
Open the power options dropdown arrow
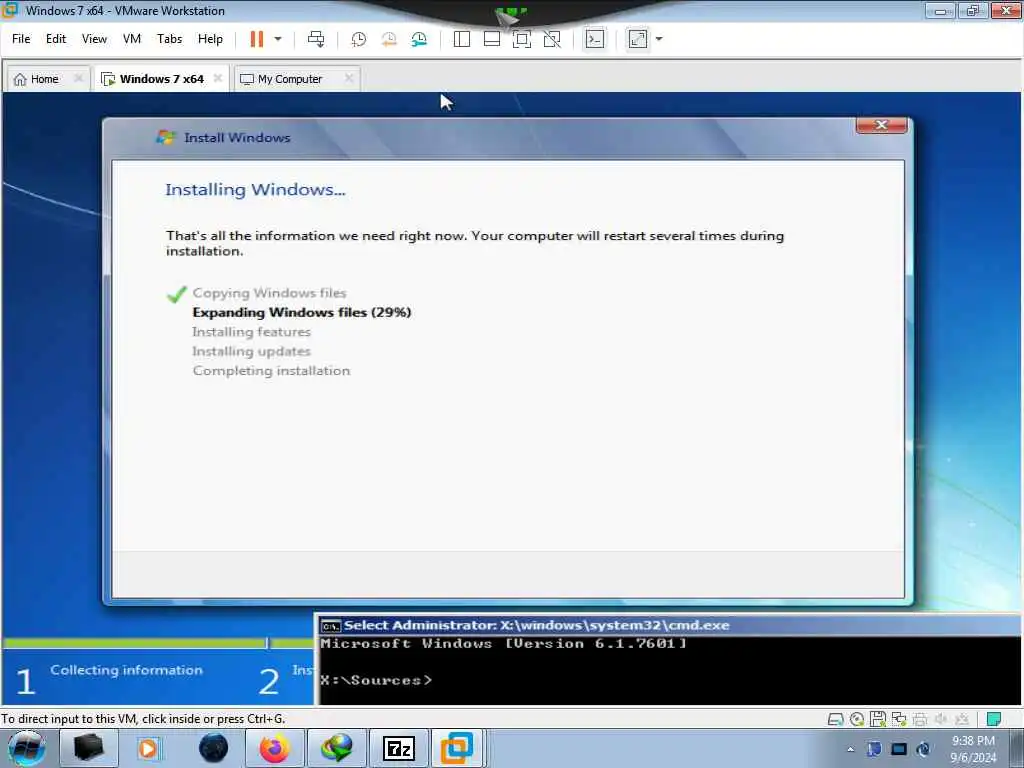point(278,39)
